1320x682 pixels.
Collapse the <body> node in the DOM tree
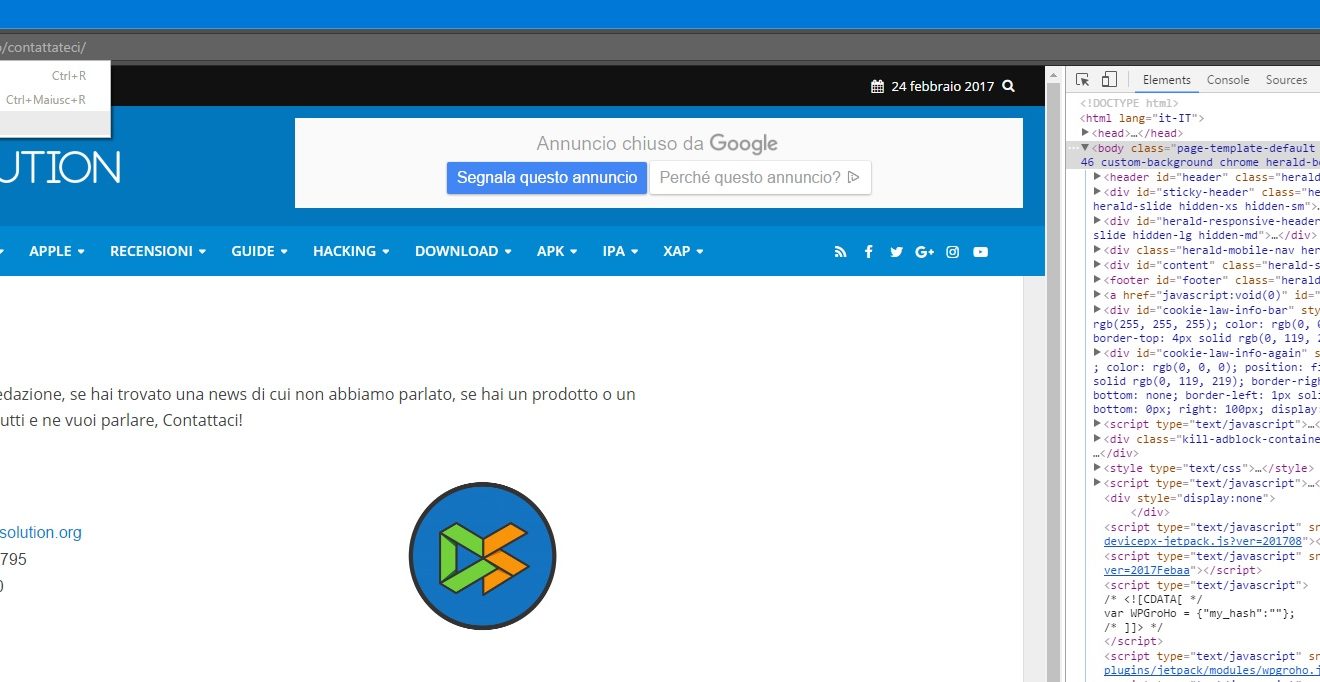1086,148
